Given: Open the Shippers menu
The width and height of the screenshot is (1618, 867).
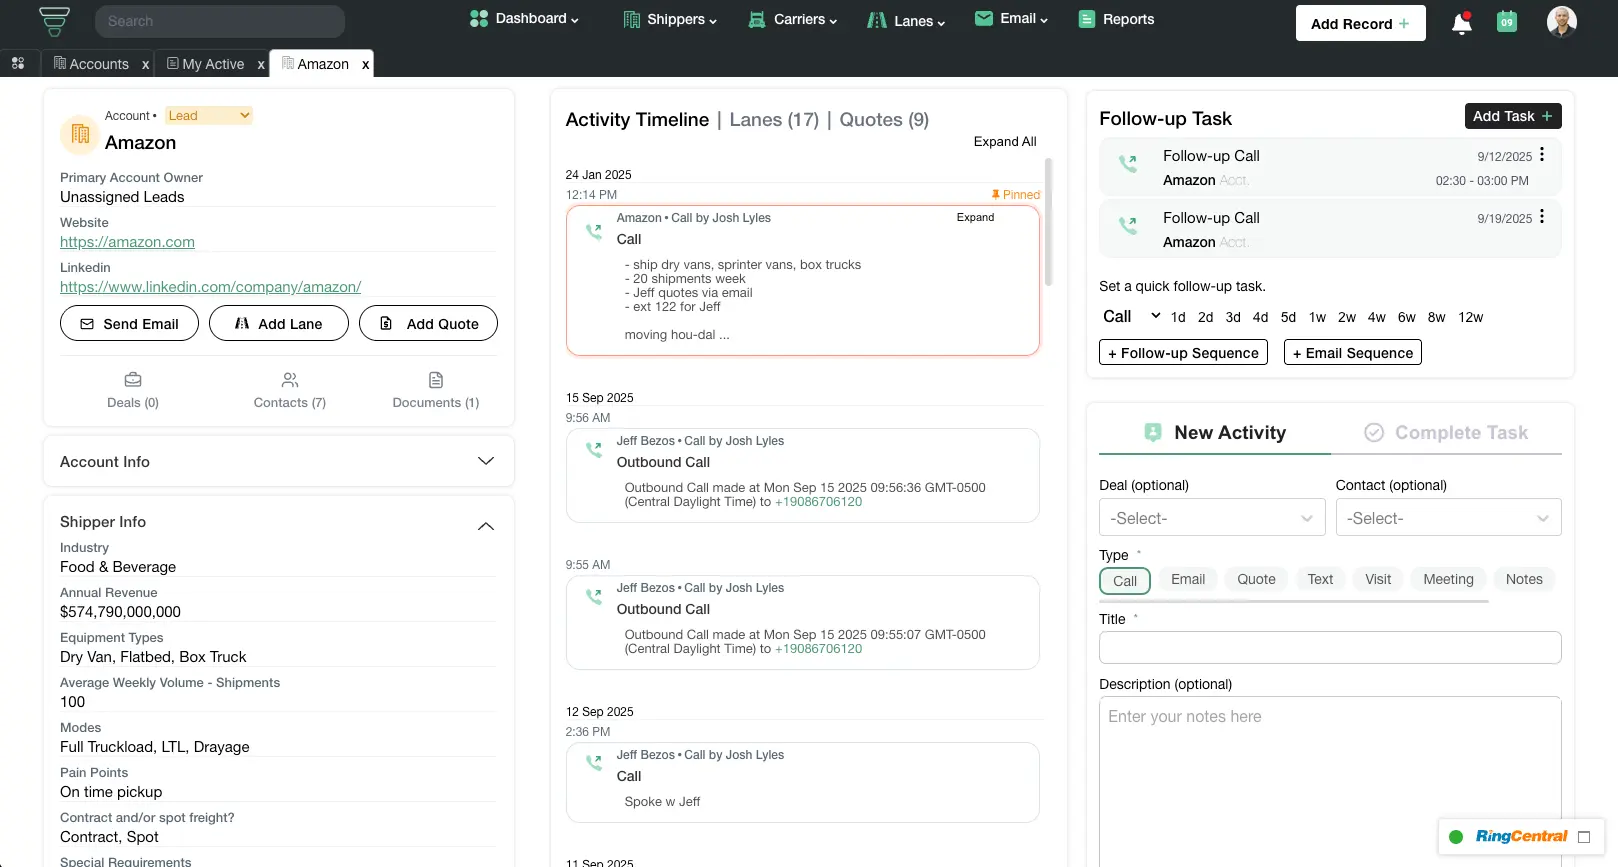Looking at the screenshot, I should (670, 20).
